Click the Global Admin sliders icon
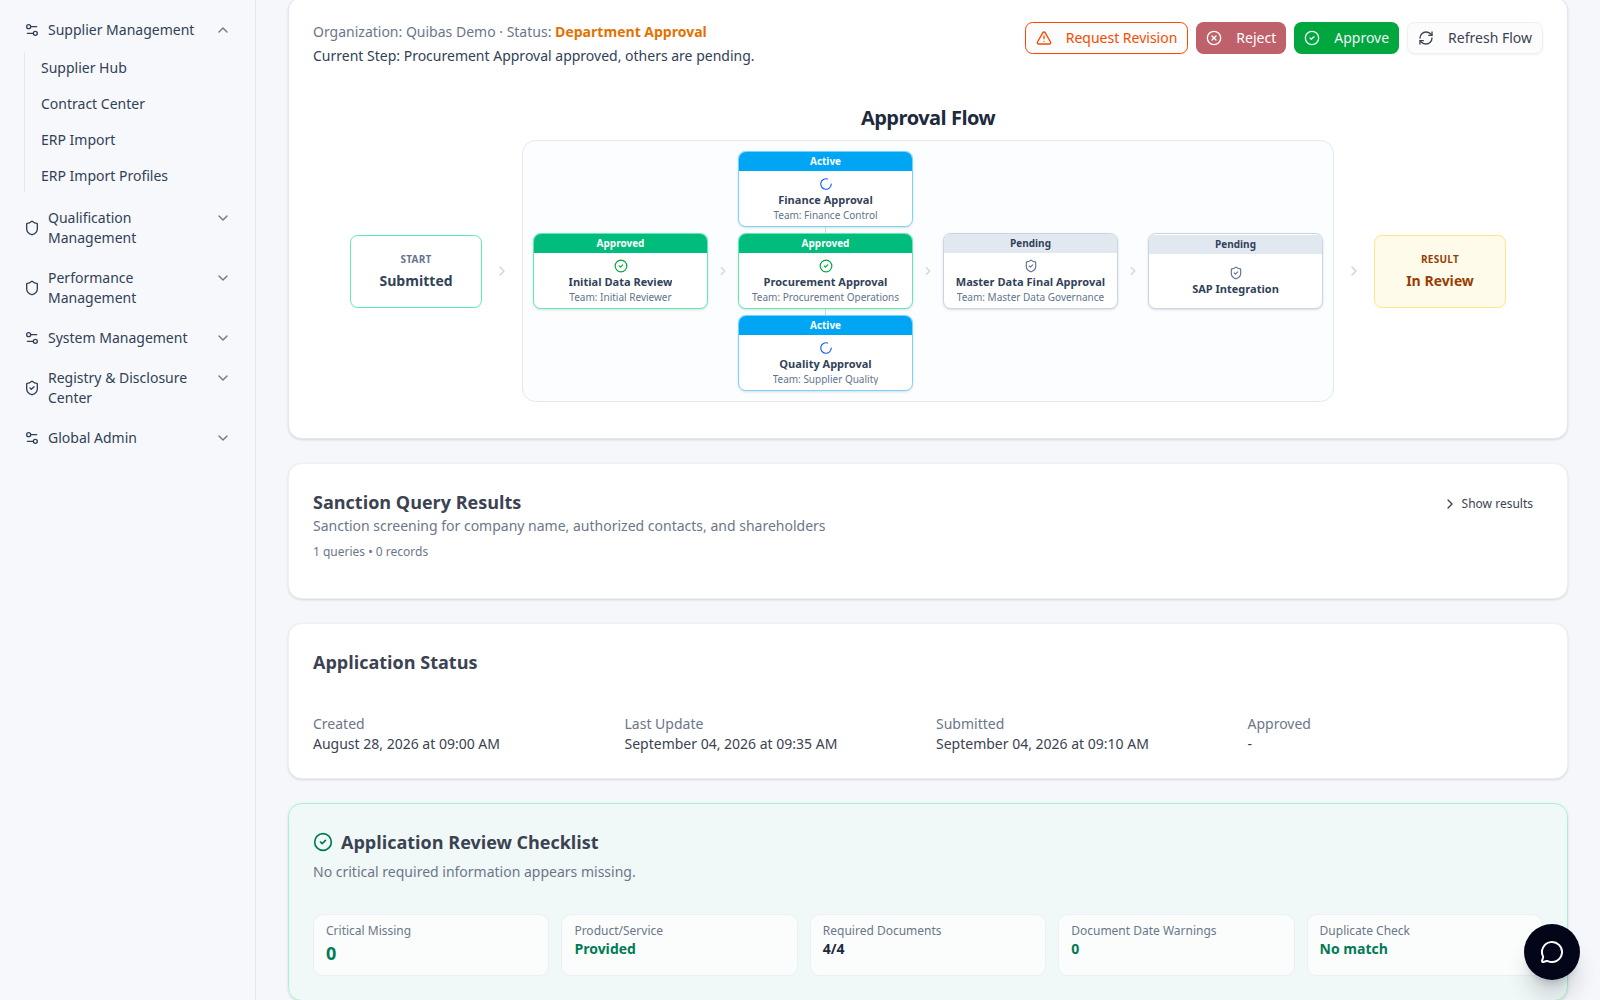This screenshot has height=1000, width=1600. pyautogui.click(x=32, y=438)
